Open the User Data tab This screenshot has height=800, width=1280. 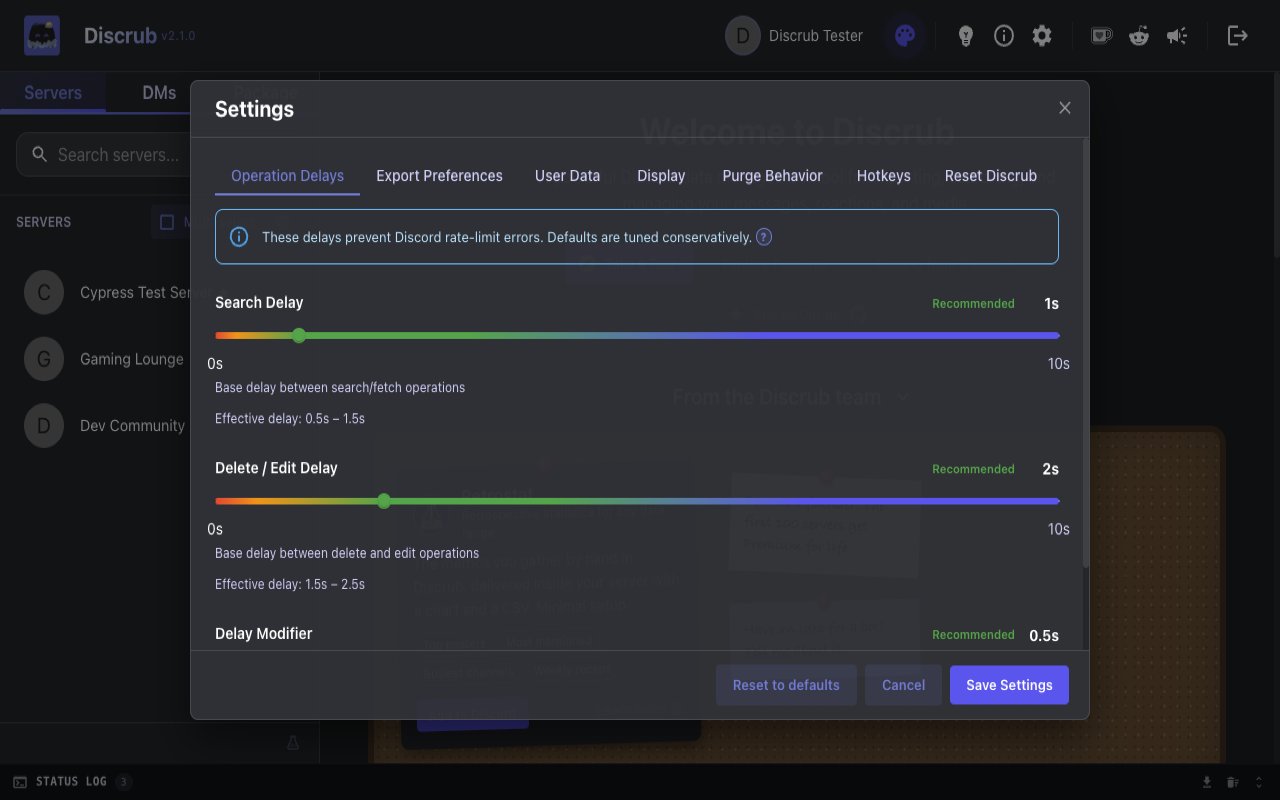[567, 176]
